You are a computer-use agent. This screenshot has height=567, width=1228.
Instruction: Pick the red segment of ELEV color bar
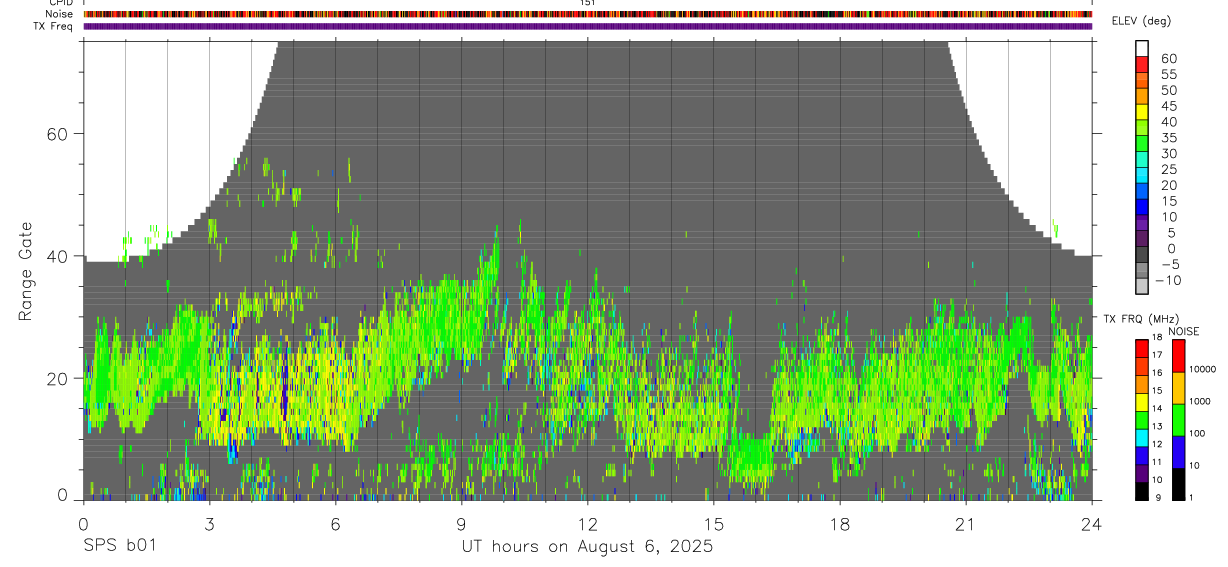pos(1142,63)
